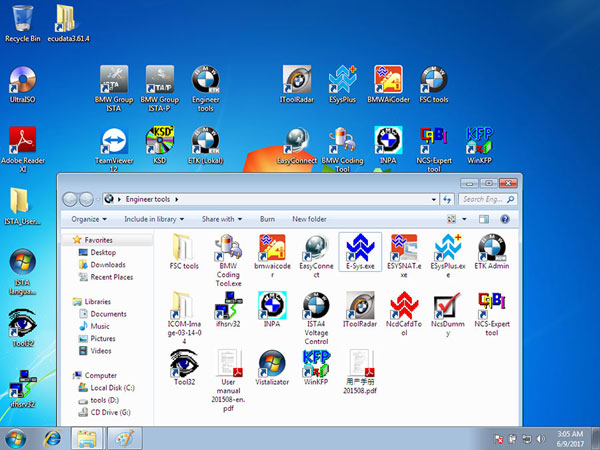
Task: Open BMW Coding Tool desktop shortcut
Action: pos(342,149)
